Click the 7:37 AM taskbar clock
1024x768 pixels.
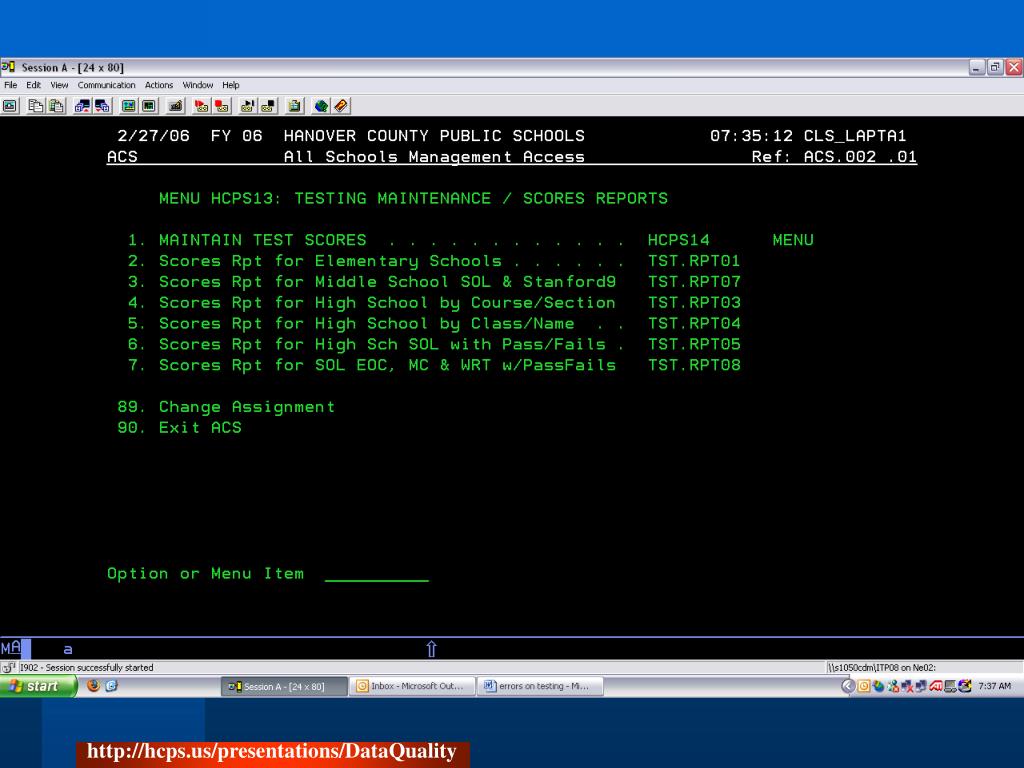click(994, 686)
